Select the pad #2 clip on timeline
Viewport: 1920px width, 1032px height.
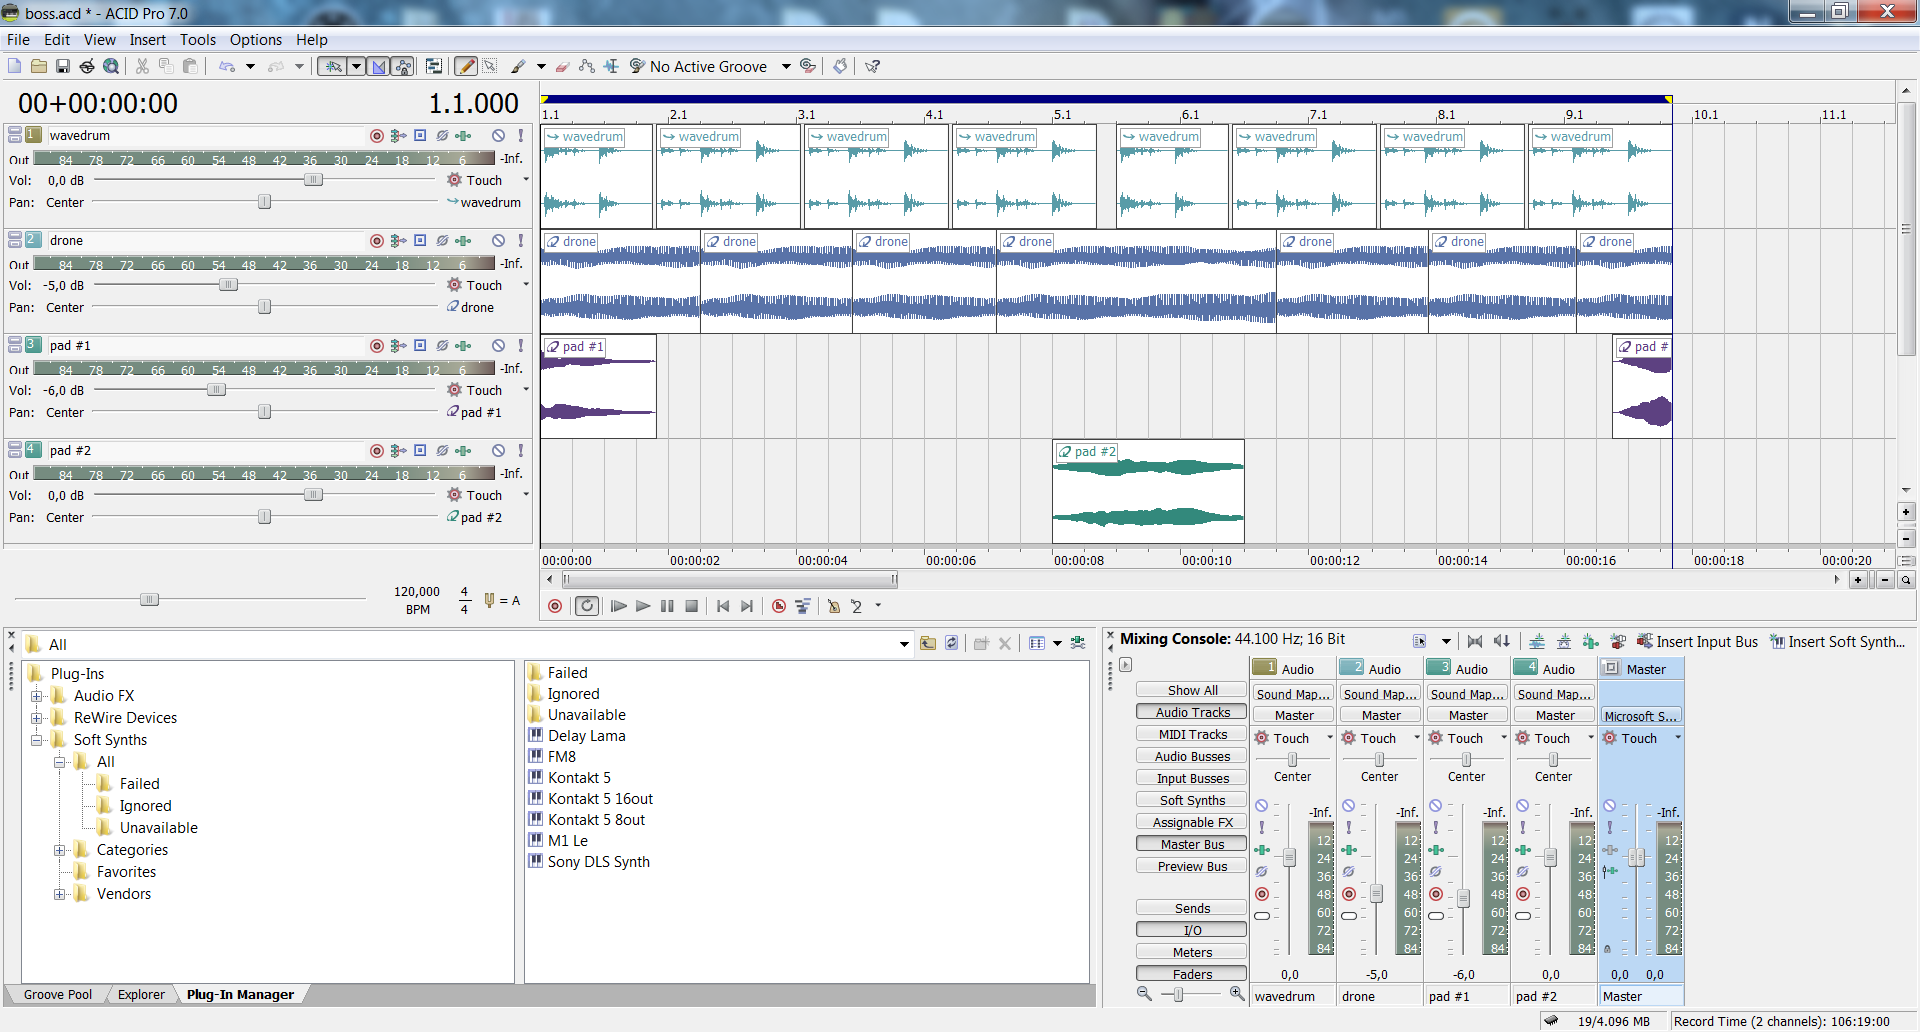click(x=1148, y=491)
